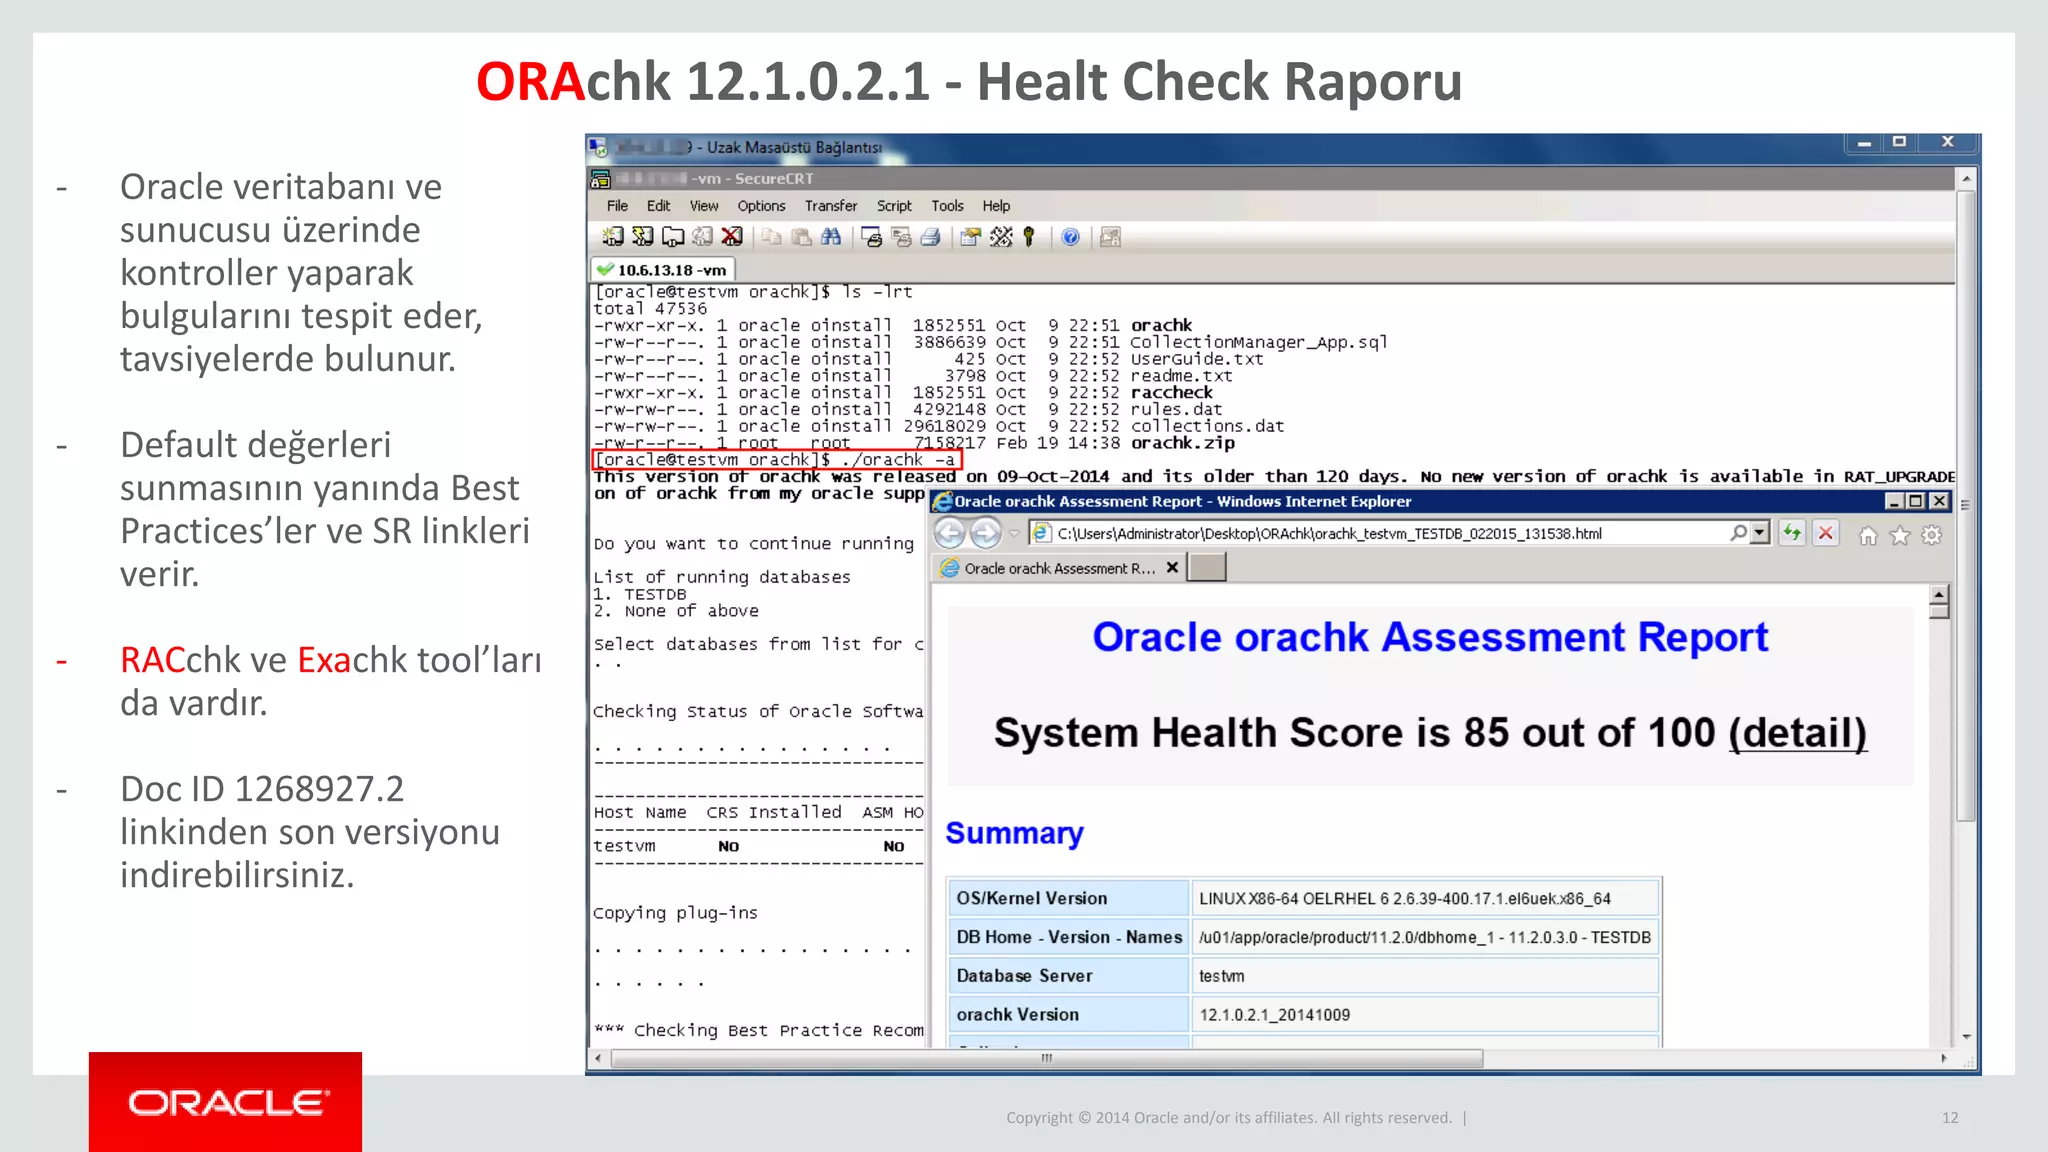Image resolution: width=2048 pixels, height=1152 pixels.
Task: Click the Internet Explorer Forward arrow
Action: 986,533
